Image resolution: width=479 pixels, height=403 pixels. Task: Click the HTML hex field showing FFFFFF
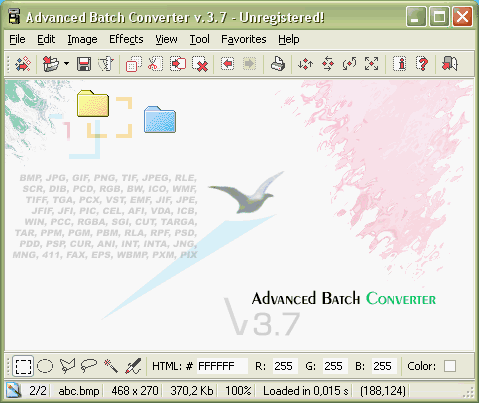click(x=222, y=366)
